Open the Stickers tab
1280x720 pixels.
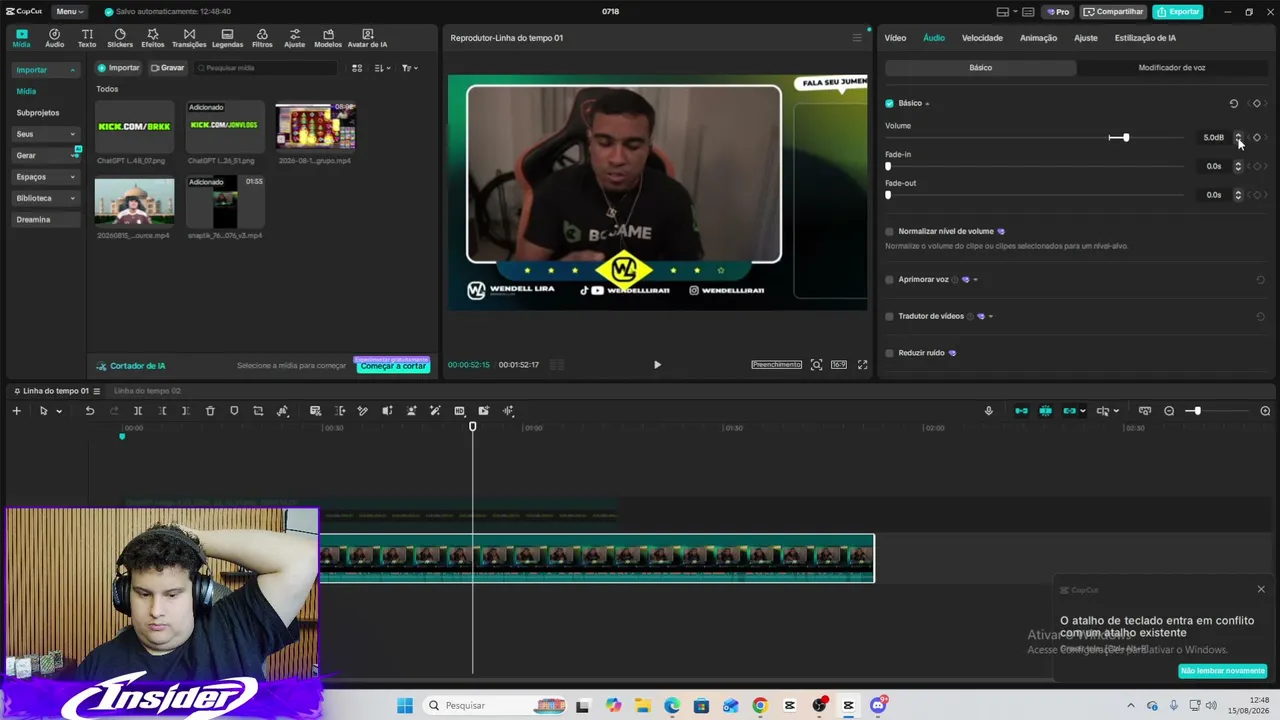[120, 38]
